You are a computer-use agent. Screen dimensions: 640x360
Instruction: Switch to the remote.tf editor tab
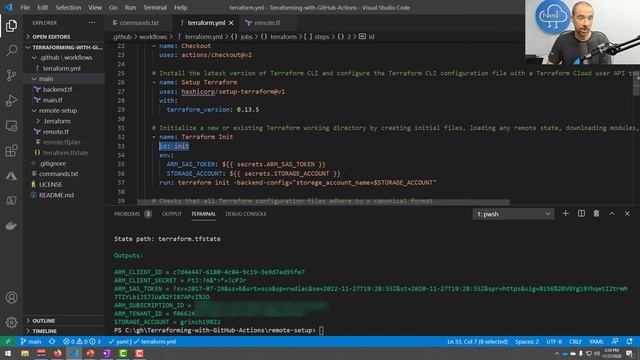coord(267,23)
